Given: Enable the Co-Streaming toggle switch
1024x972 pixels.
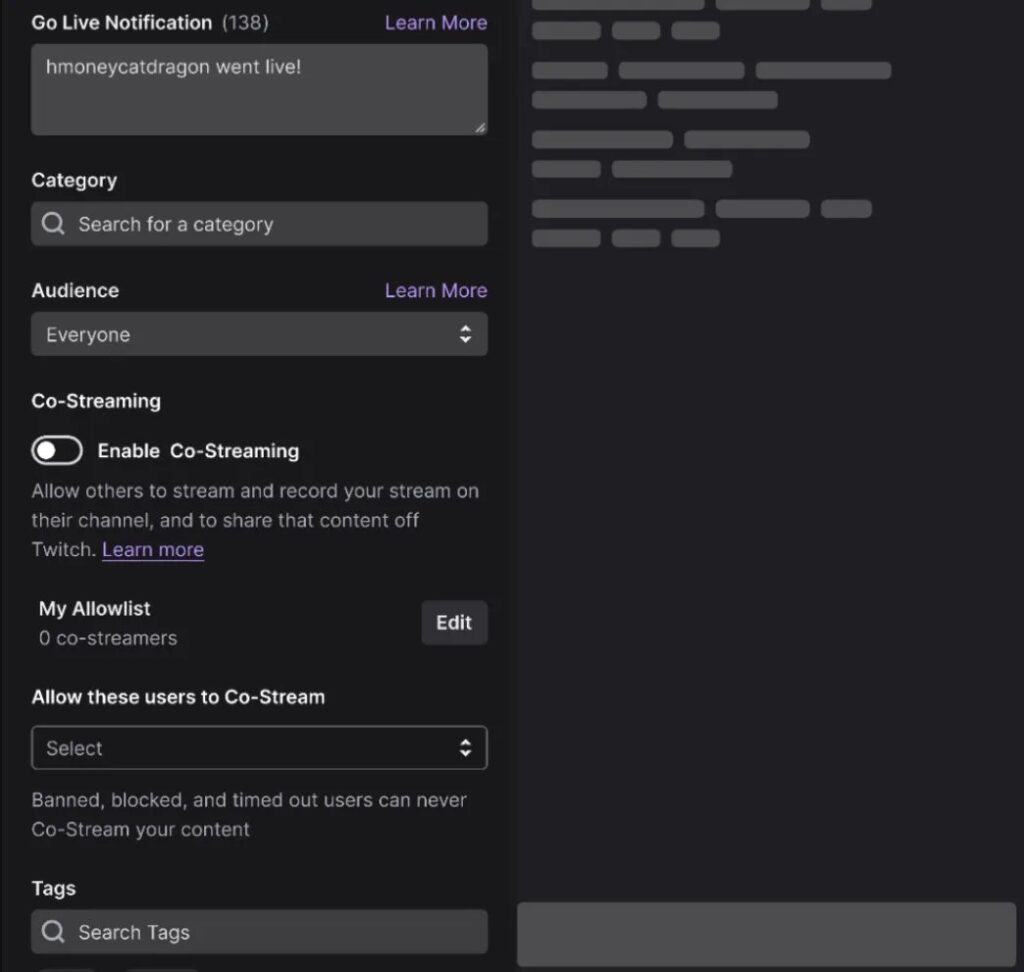Looking at the screenshot, I should coord(56,450).
